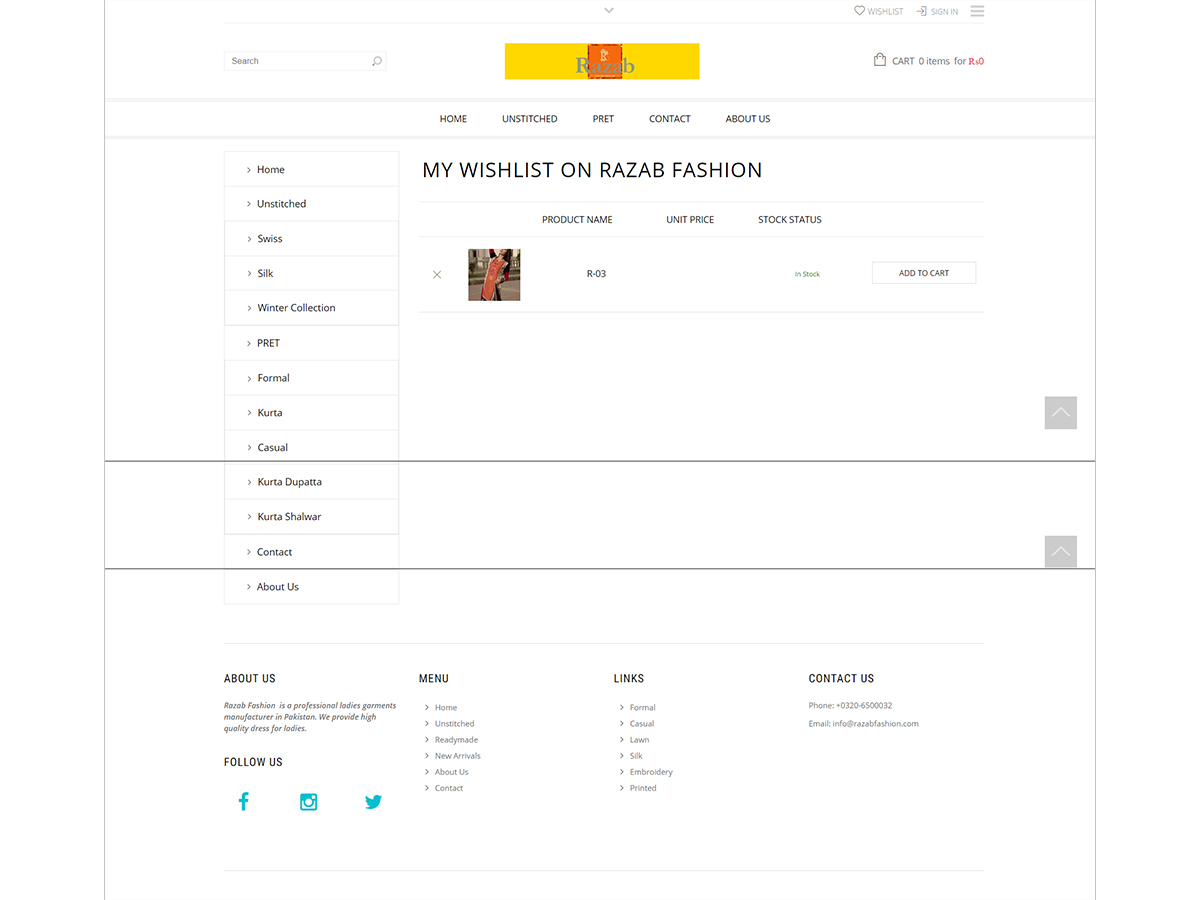
Task: Open the Twitter bird icon
Action: [x=374, y=802]
